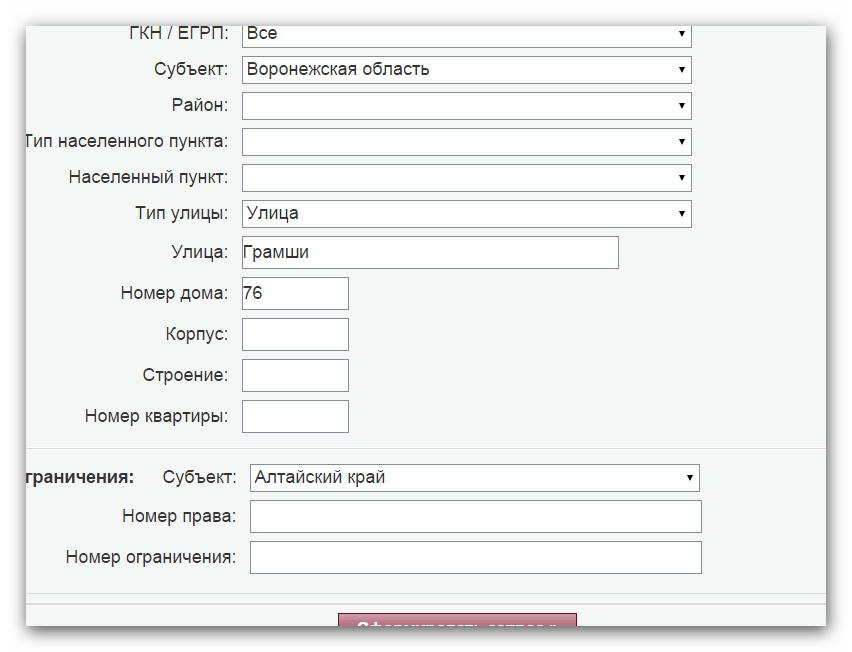Click the Населенный пункт label text
852x652 pixels.
pyautogui.click(x=148, y=177)
